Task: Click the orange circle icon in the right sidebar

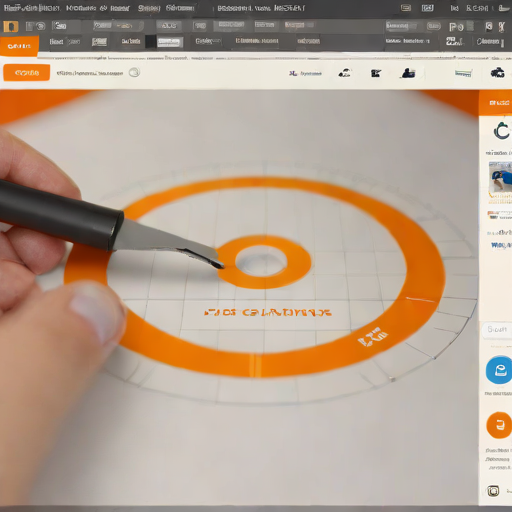Action: (x=499, y=425)
